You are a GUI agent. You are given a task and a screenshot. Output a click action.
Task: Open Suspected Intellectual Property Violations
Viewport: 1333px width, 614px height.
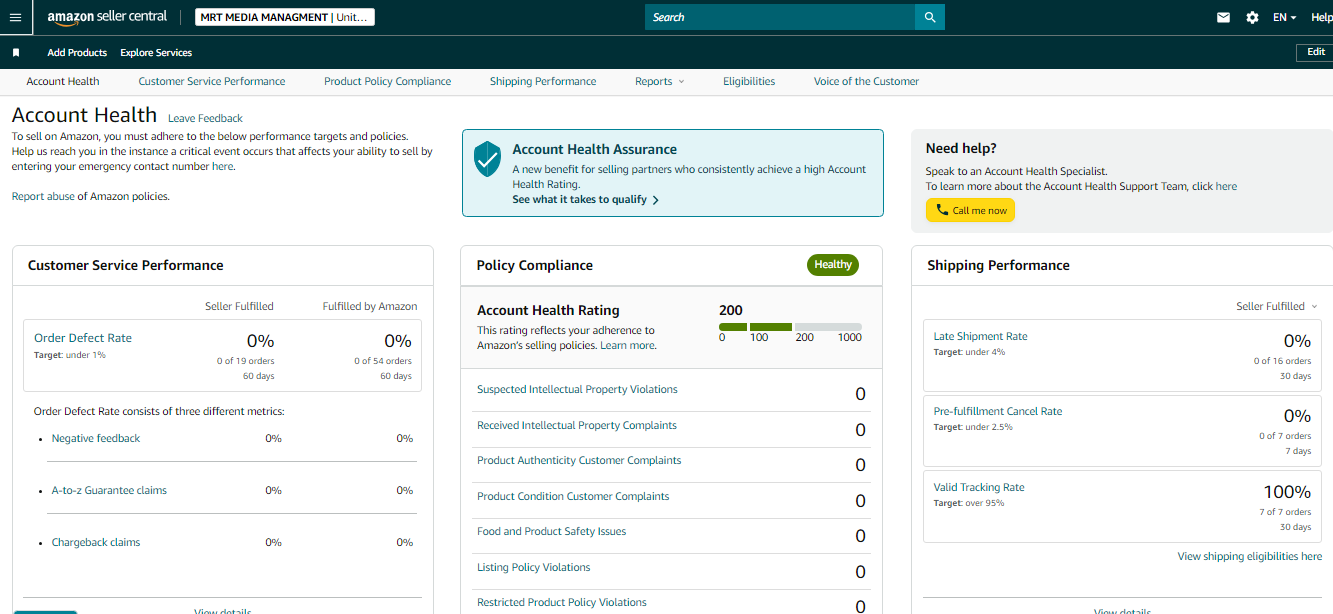577,389
